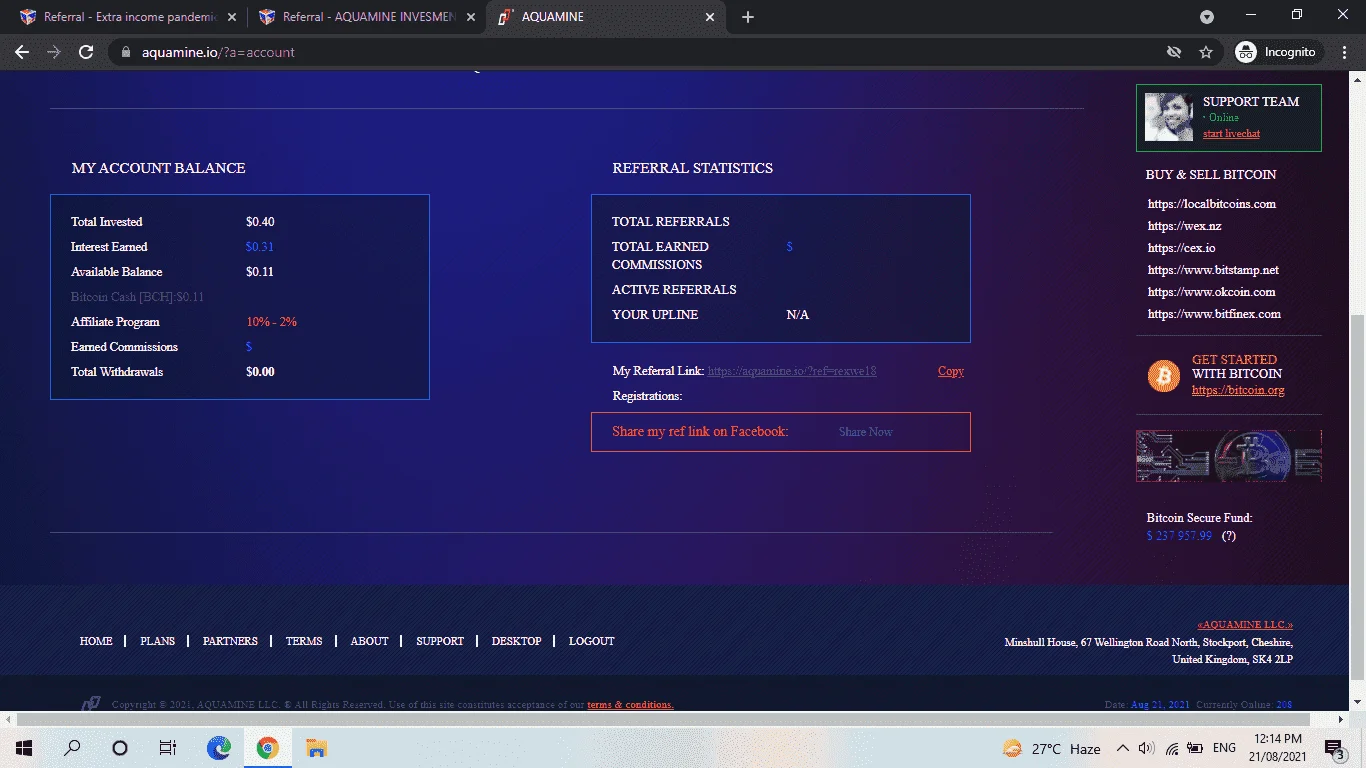This screenshot has height=768, width=1366.
Task: Open Windows Start menu
Action: 22,748
